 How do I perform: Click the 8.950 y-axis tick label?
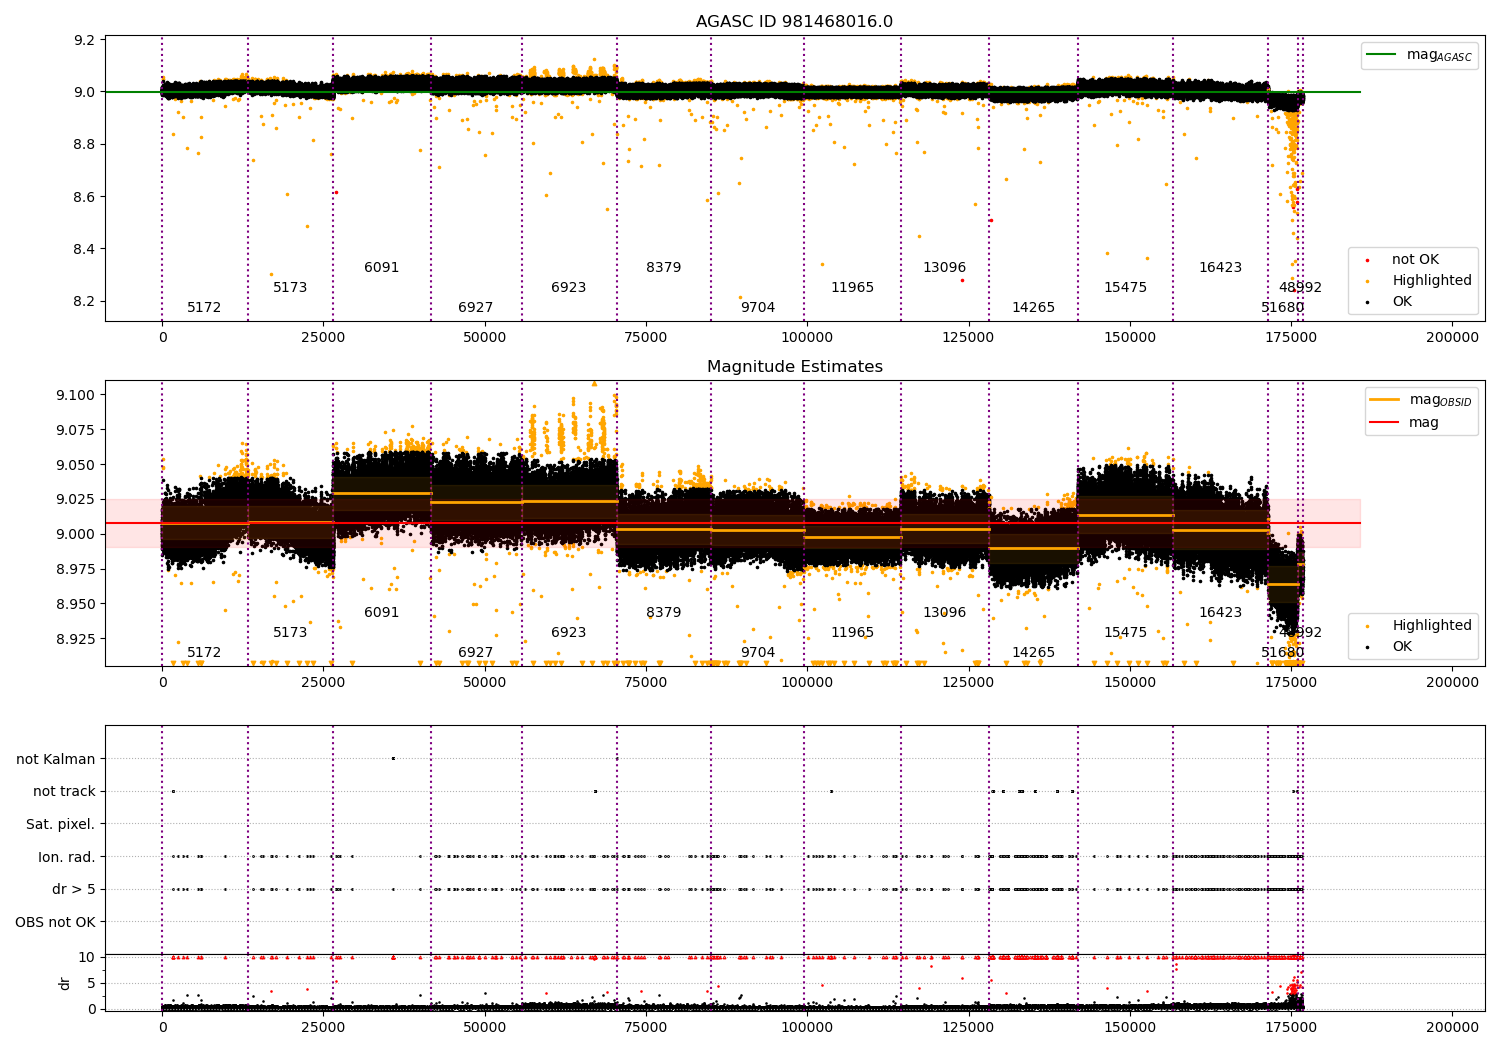(77, 604)
